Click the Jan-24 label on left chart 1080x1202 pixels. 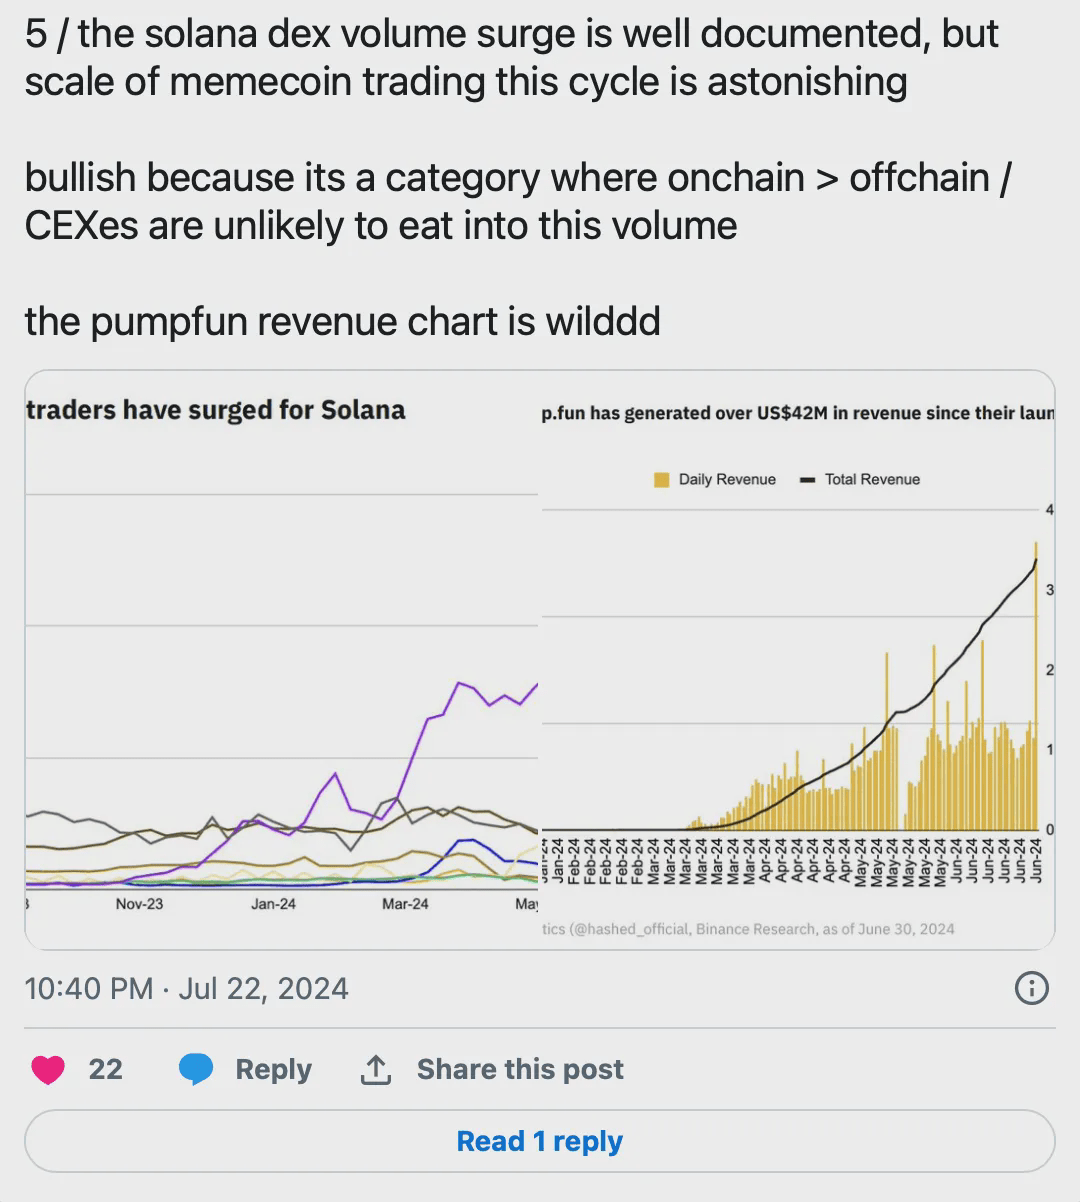[273, 904]
